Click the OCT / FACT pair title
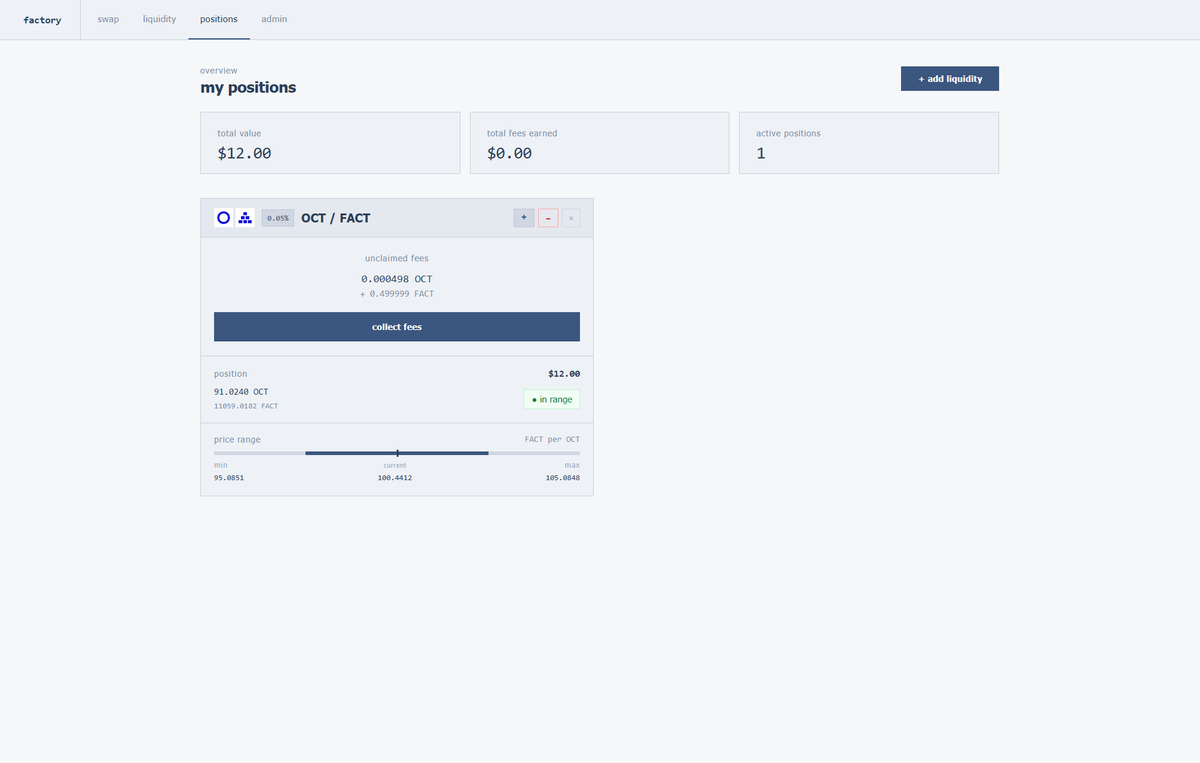1200x763 pixels. 336,218
